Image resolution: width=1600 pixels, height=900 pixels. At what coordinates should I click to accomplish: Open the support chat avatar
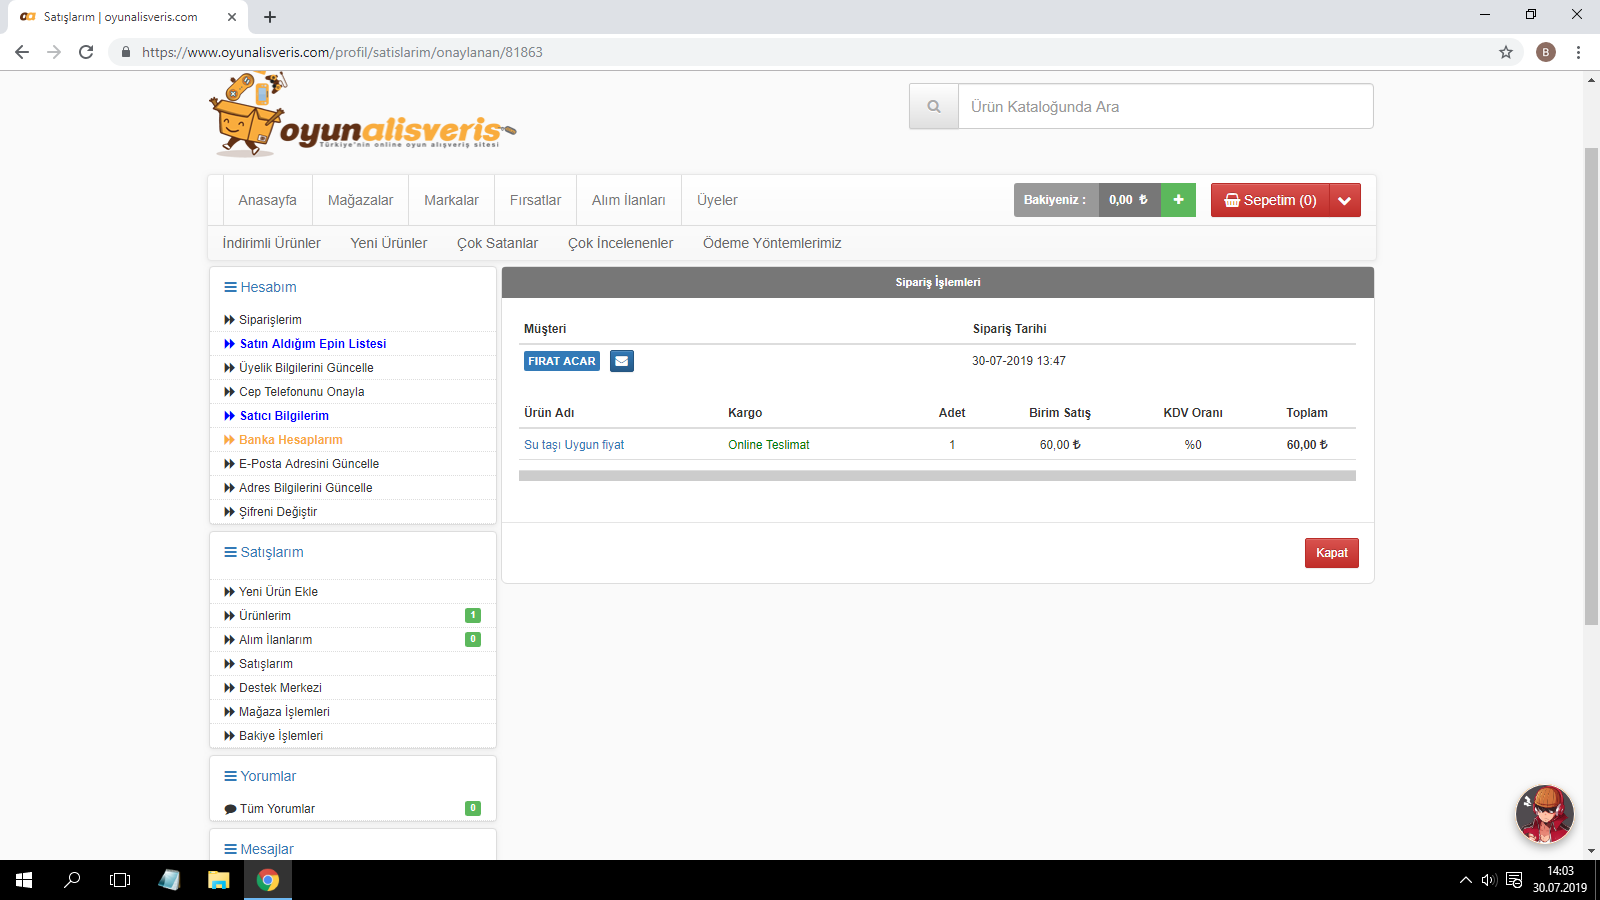point(1544,814)
